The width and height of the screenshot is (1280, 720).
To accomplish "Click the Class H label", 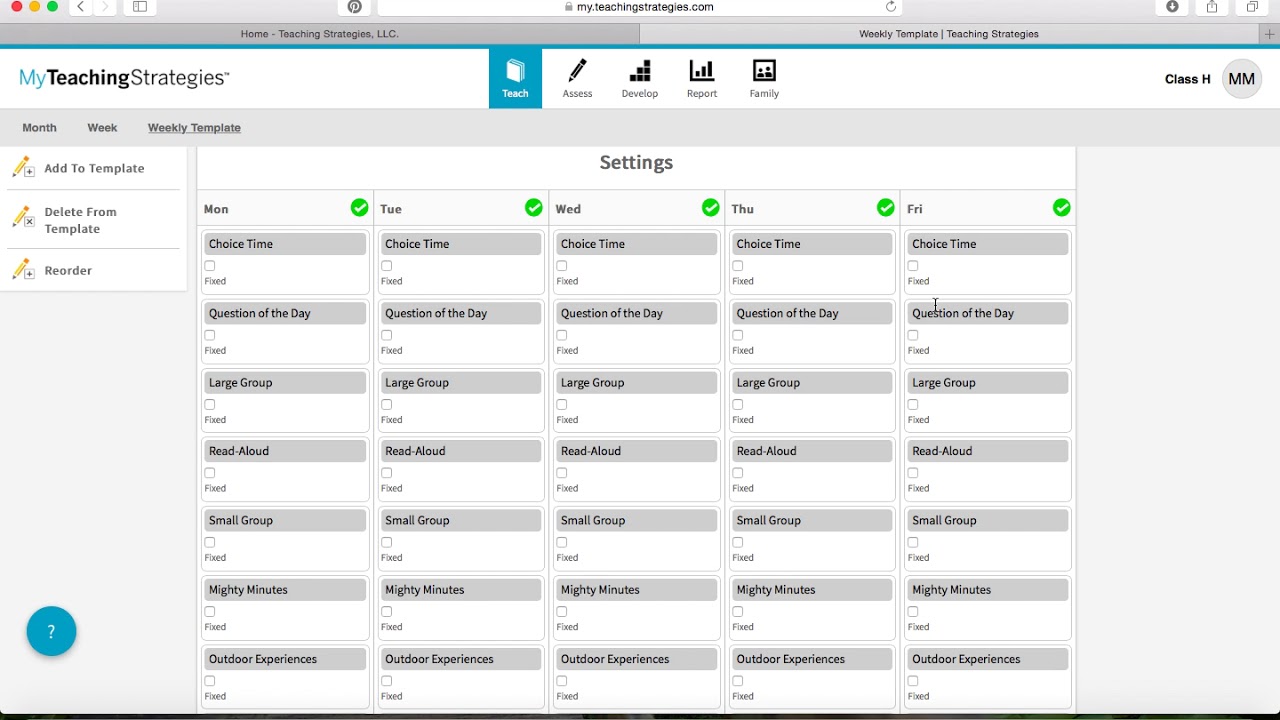I will tap(1187, 79).
